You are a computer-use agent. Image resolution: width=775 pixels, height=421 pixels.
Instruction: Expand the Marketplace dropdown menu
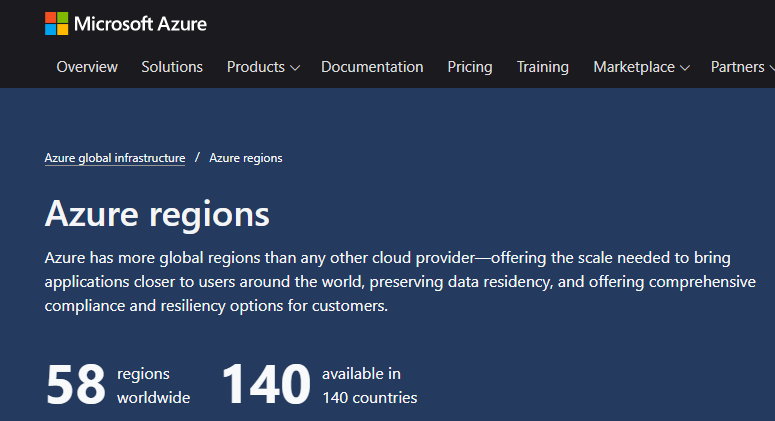pos(641,67)
